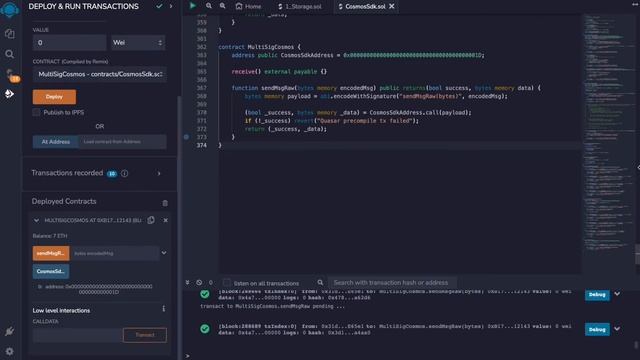This screenshot has height=360, width=640.
Task: Click the green run script play icon
Action: click(193, 6)
